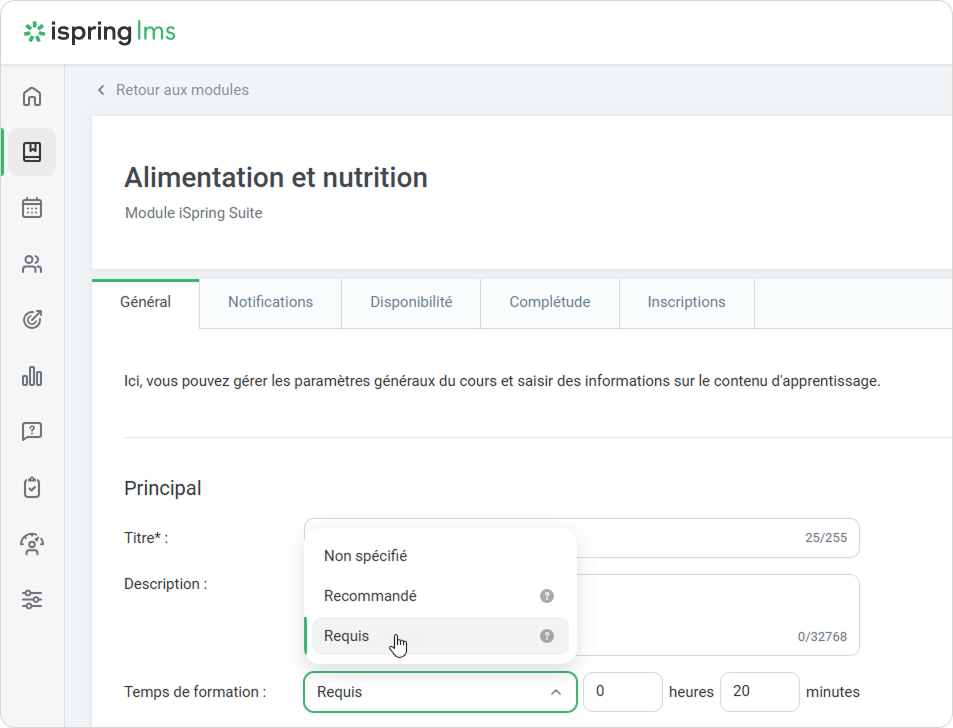
Task: Click the help icon beside Recommandé
Action: pyautogui.click(x=547, y=596)
